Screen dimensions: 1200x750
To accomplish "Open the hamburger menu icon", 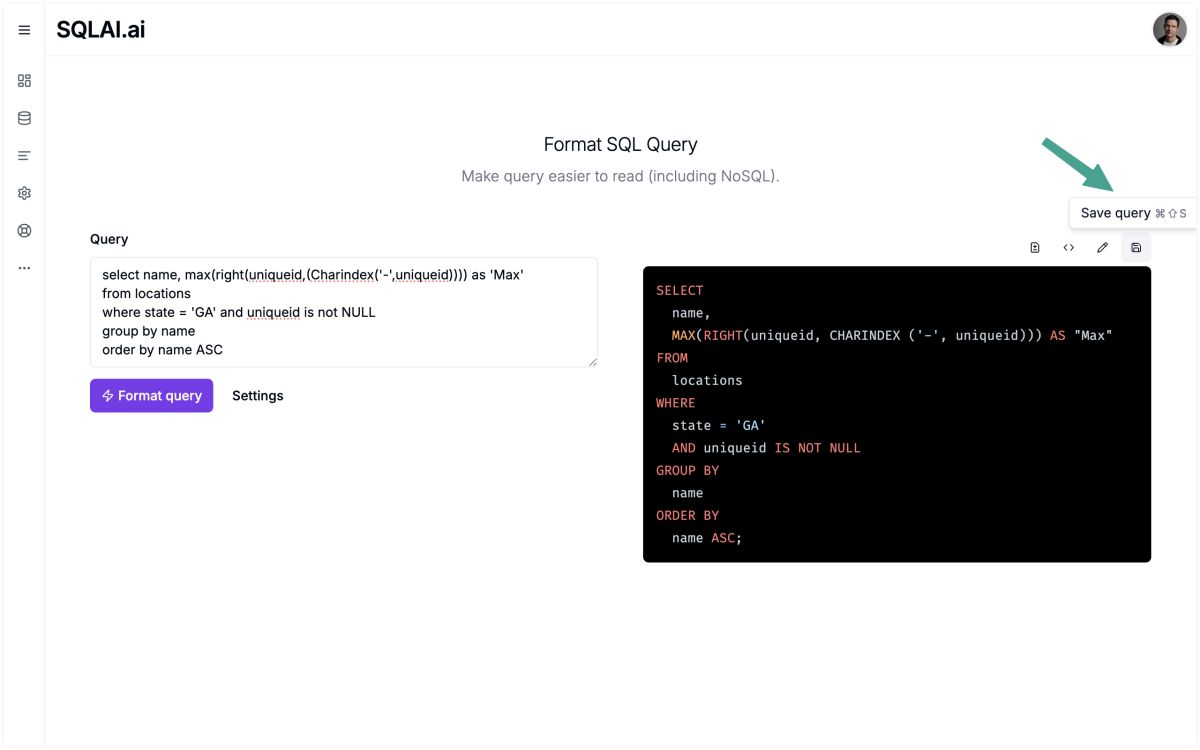I will [24, 30].
